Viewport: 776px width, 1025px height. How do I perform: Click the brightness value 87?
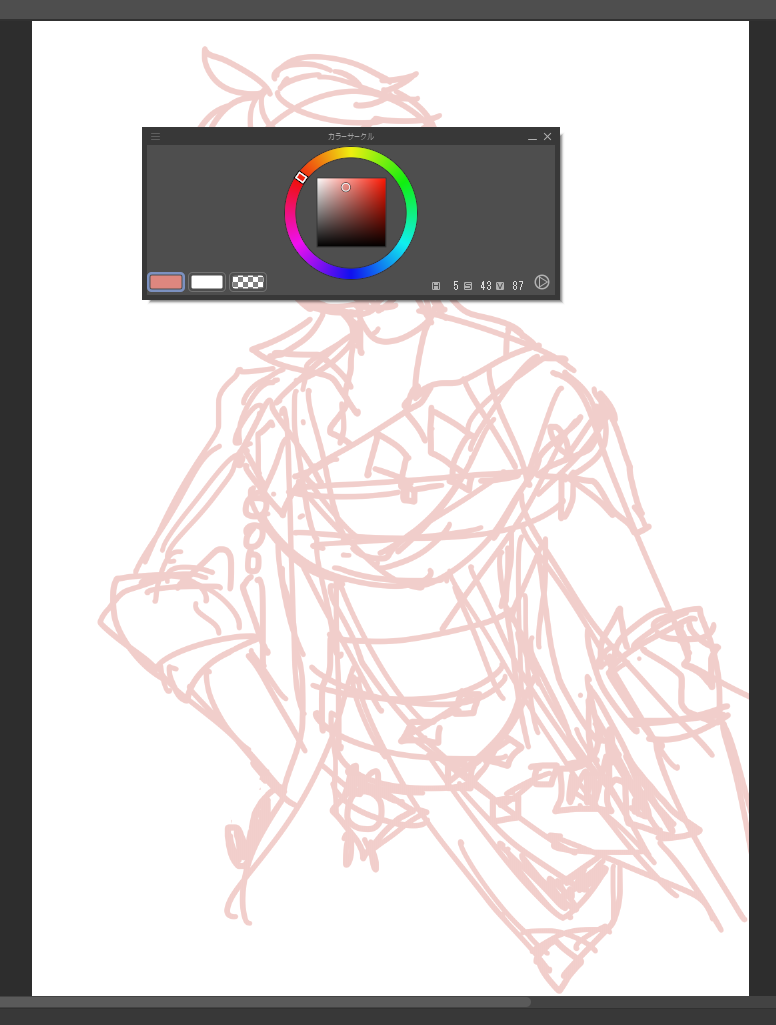[518, 286]
